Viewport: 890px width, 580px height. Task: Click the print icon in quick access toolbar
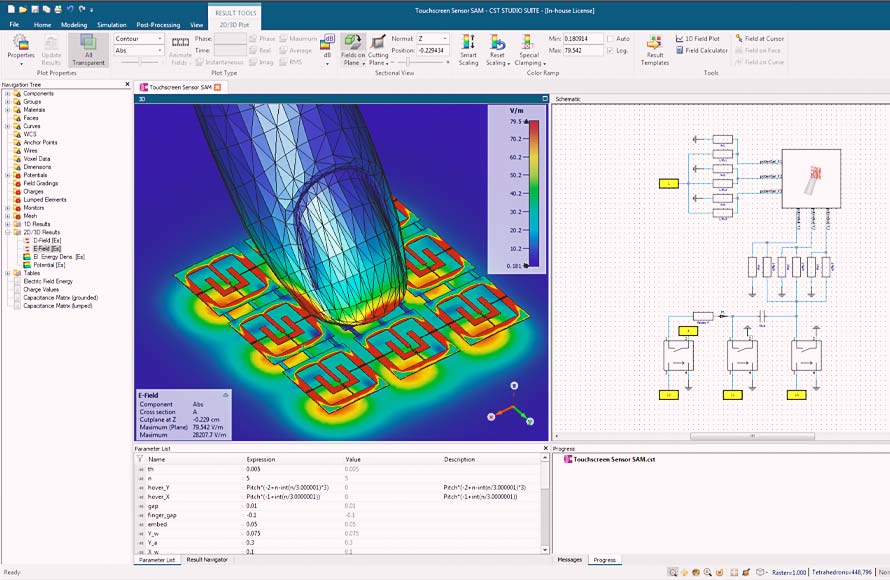pos(58,9)
